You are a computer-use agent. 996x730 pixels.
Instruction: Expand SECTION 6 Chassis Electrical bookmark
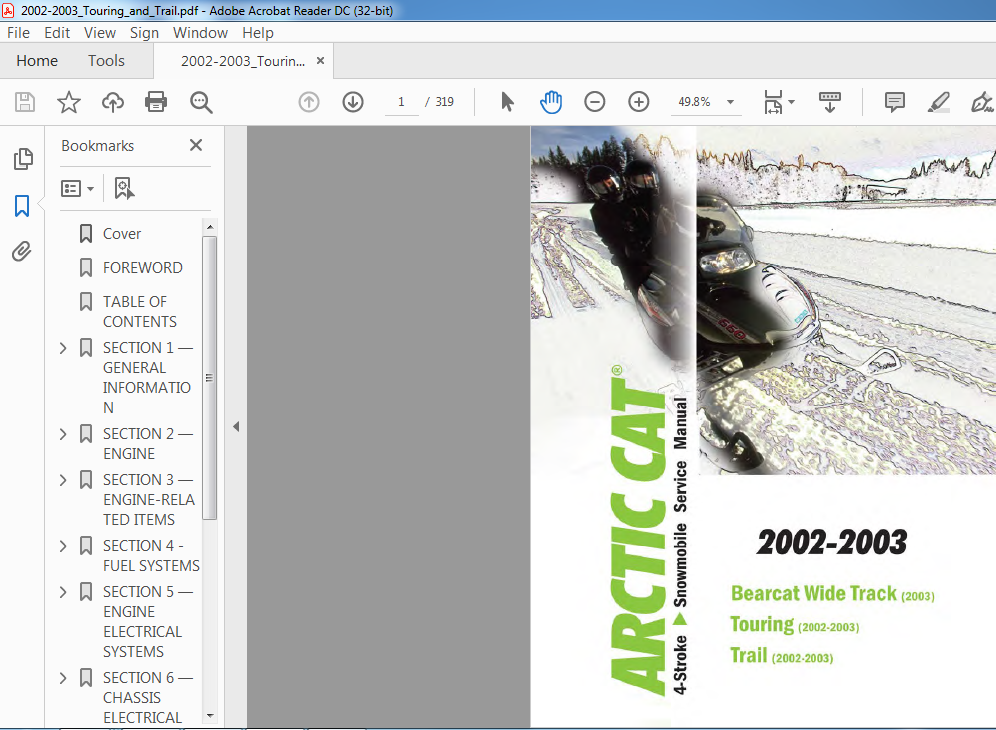63,678
